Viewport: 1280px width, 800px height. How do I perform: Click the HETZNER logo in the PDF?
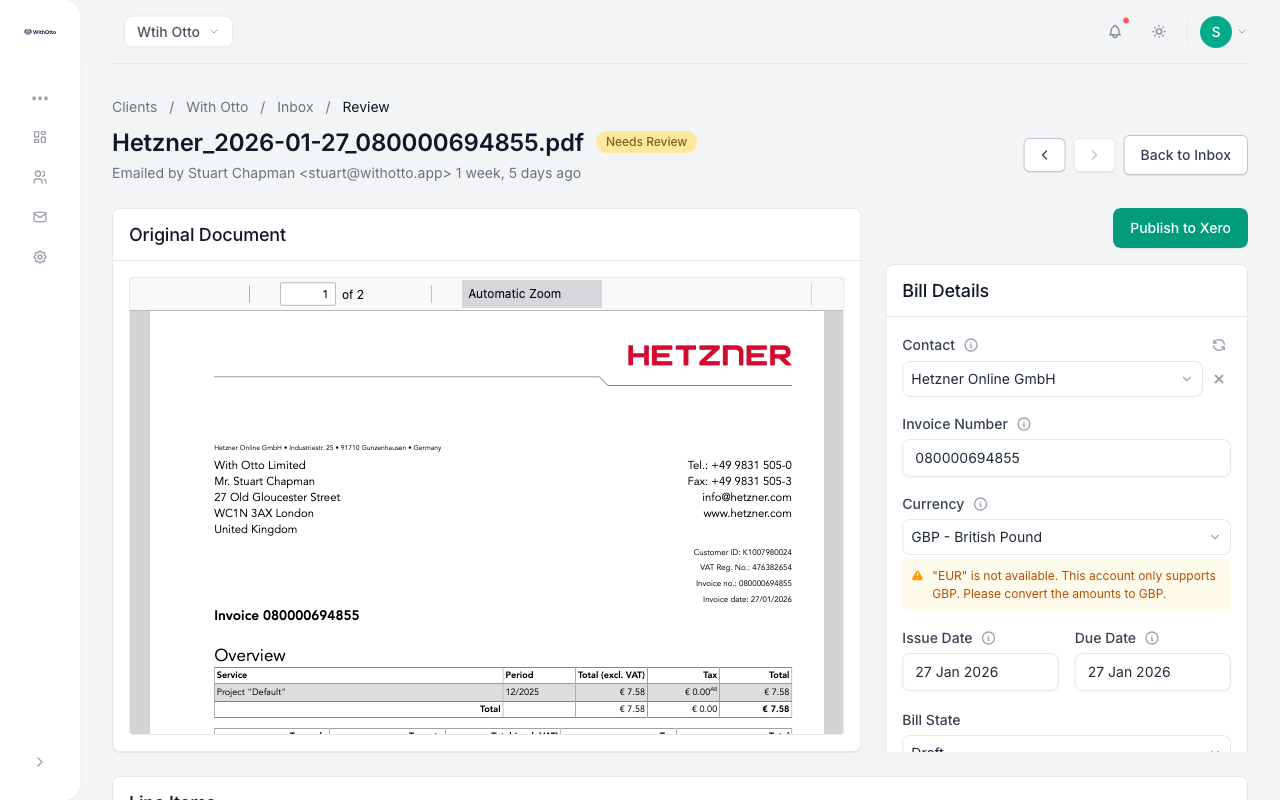point(709,355)
